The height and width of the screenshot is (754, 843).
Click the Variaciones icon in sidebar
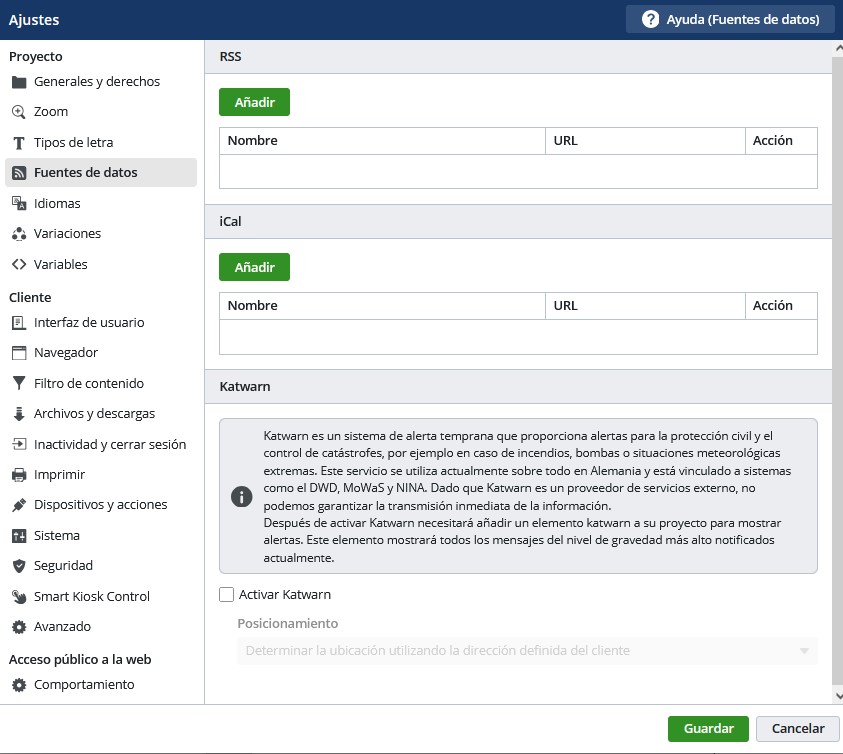pos(18,234)
